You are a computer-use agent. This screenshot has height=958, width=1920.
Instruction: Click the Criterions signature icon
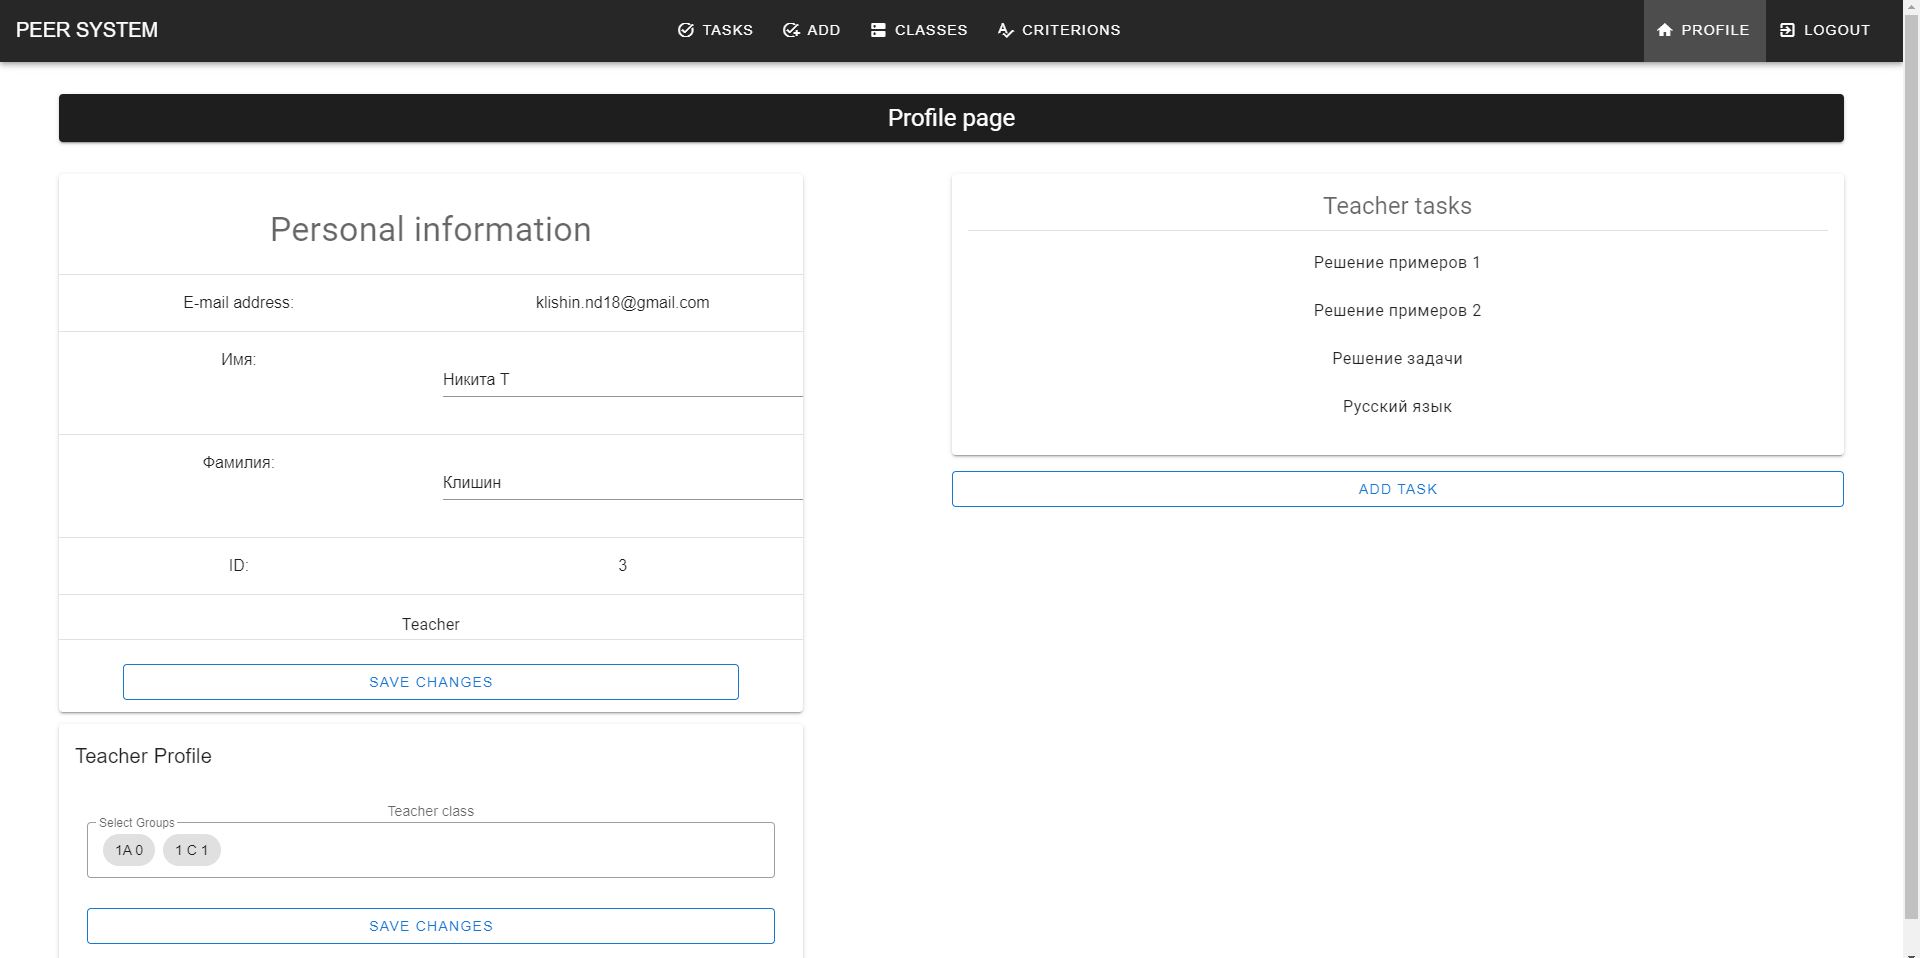click(1006, 30)
